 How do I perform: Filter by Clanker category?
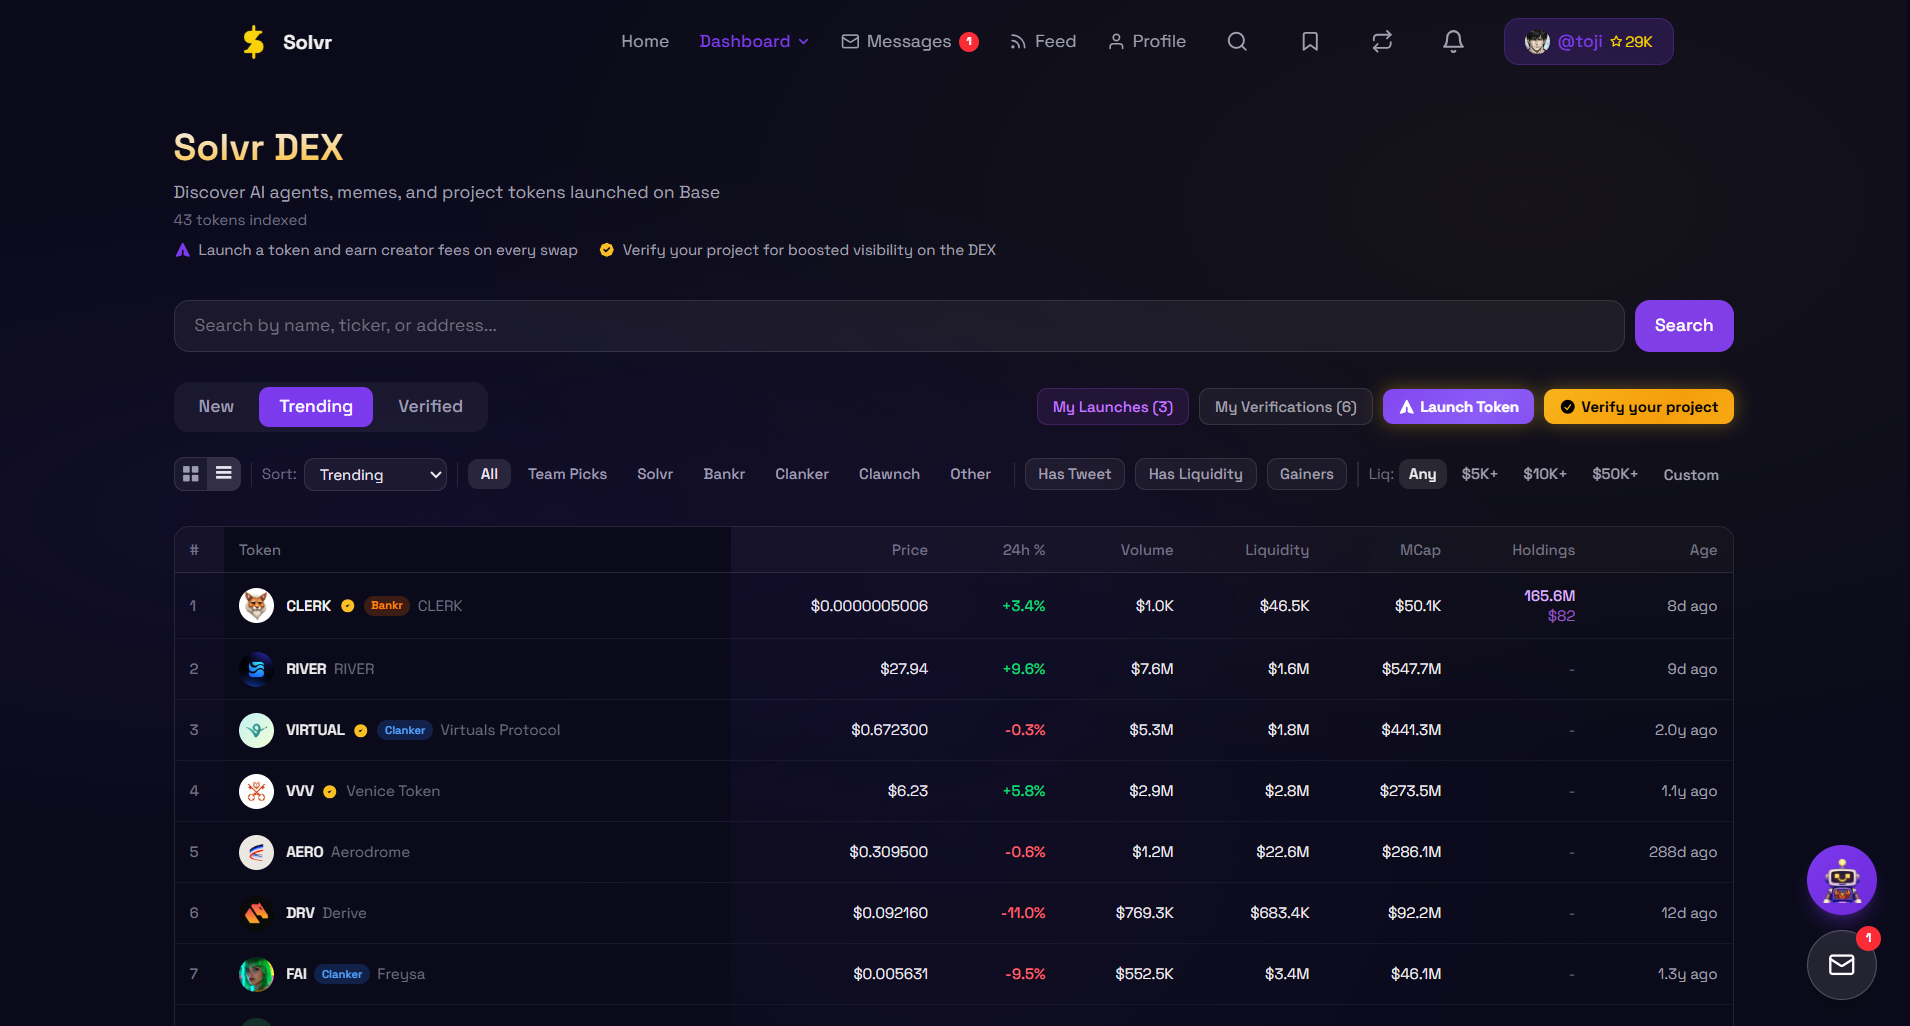click(802, 474)
